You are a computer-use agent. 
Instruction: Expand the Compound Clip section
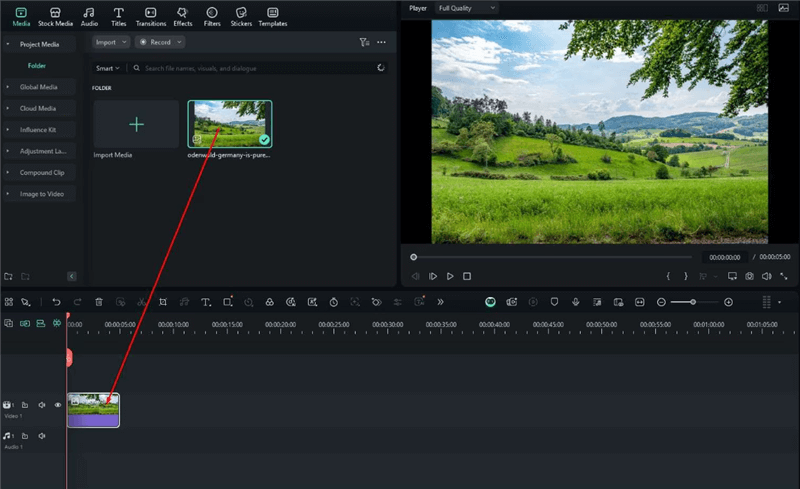pyautogui.click(x=39, y=173)
